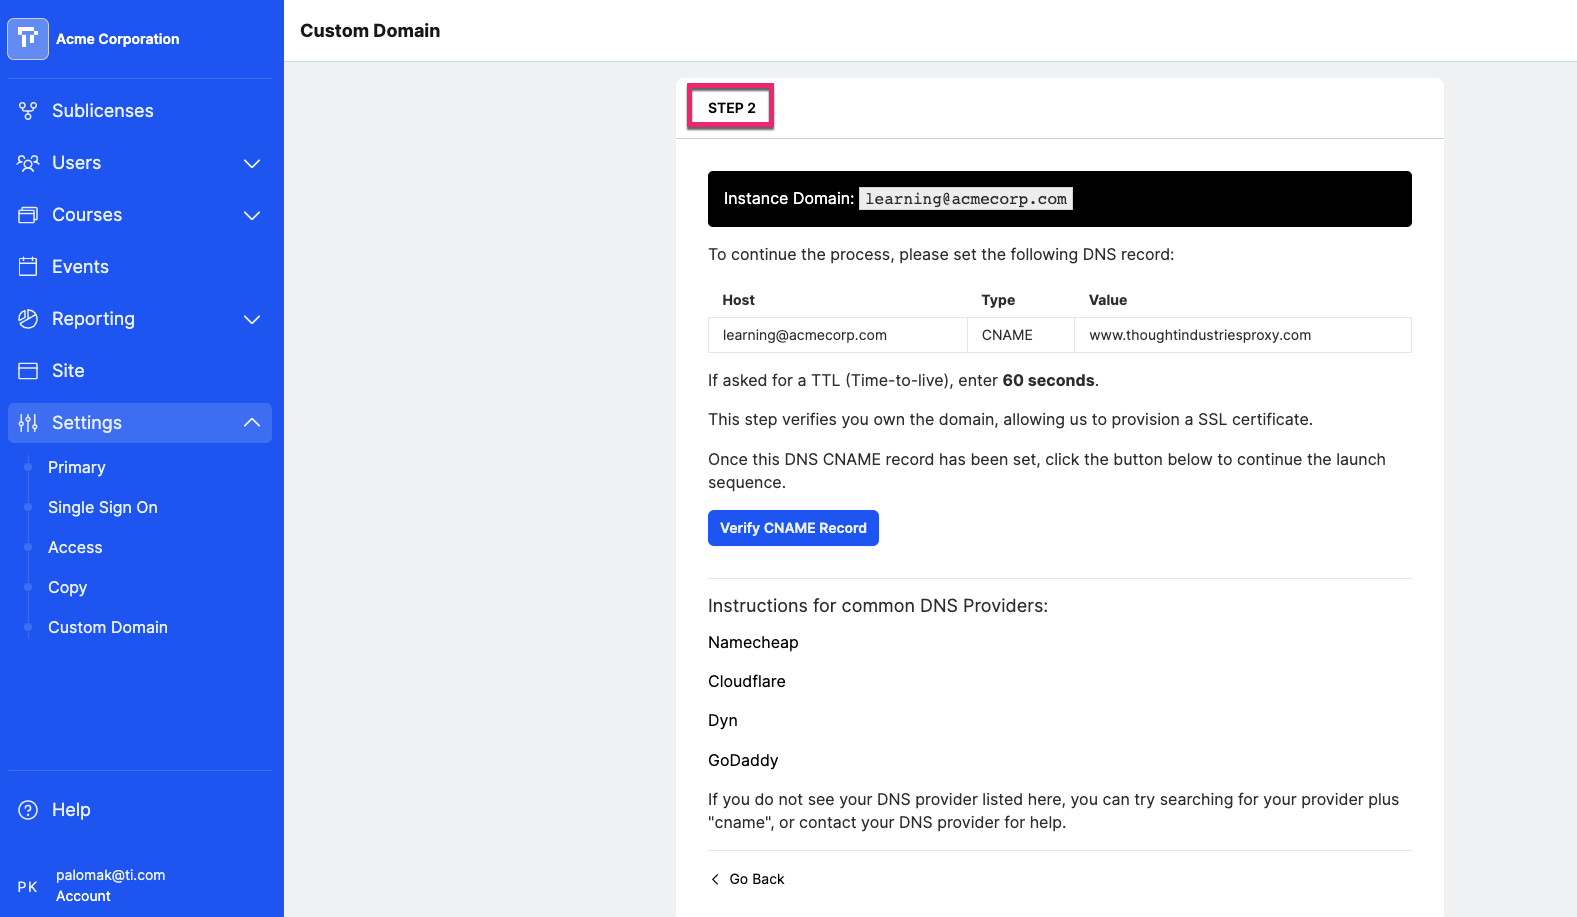Click the PK account avatar
Image resolution: width=1577 pixels, height=917 pixels.
click(x=28, y=887)
